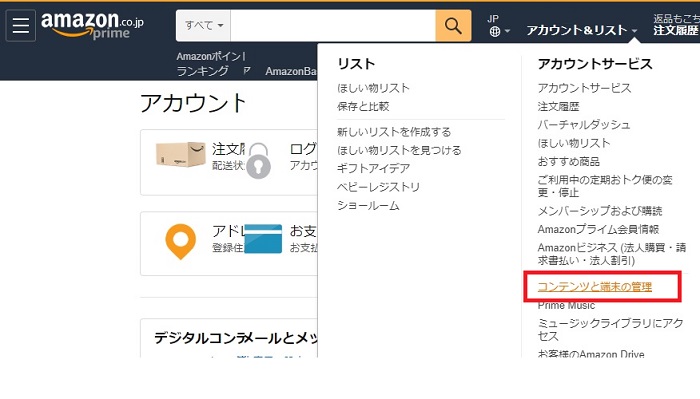Screen dimensions: 700x399
Task: Open おすすめ商品 link
Action: [569, 161]
